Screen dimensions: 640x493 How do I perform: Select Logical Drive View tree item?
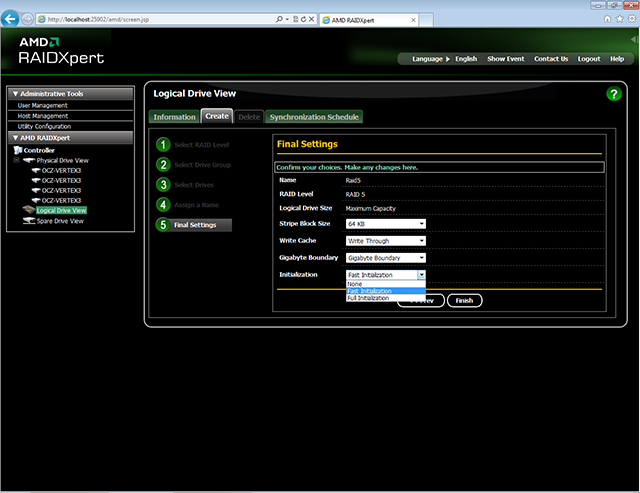pos(61,211)
